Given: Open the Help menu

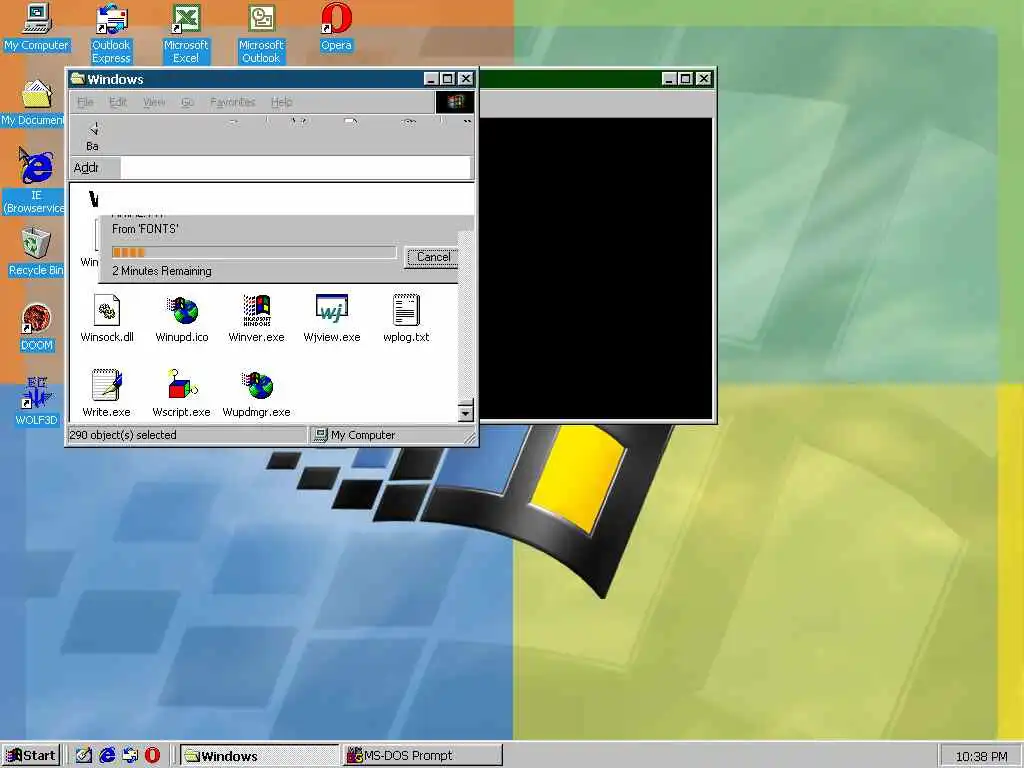Looking at the screenshot, I should [281, 102].
